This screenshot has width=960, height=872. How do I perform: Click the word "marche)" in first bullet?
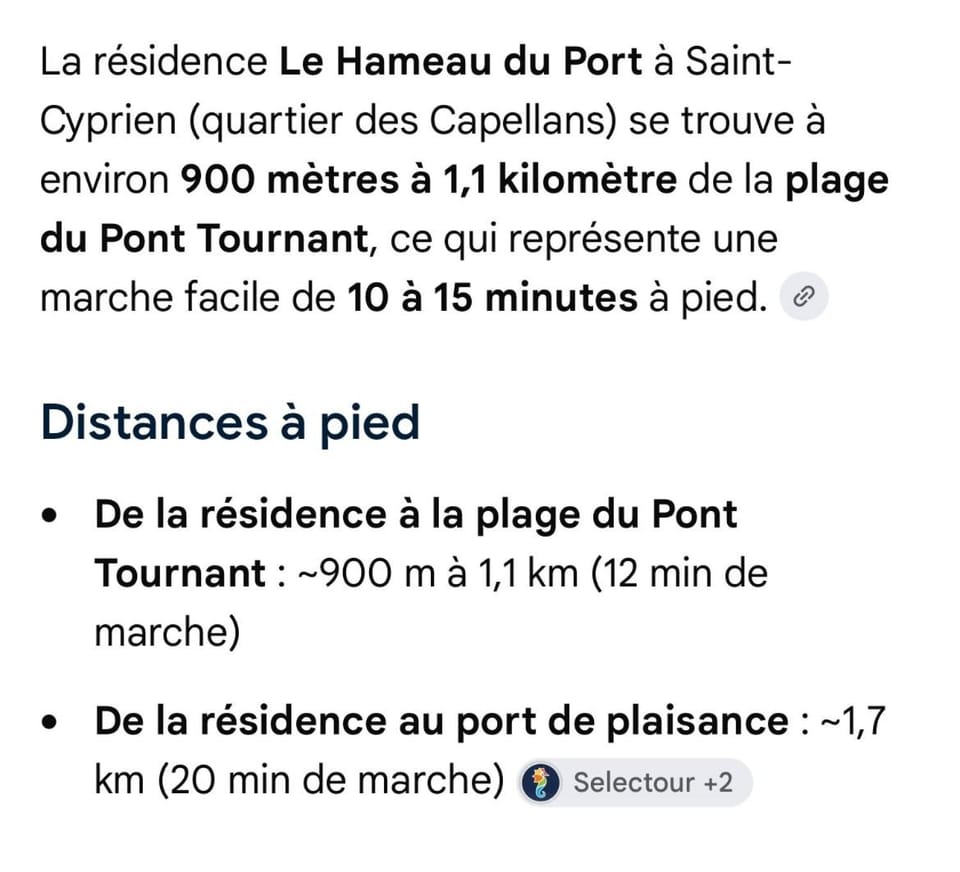coord(167,633)
